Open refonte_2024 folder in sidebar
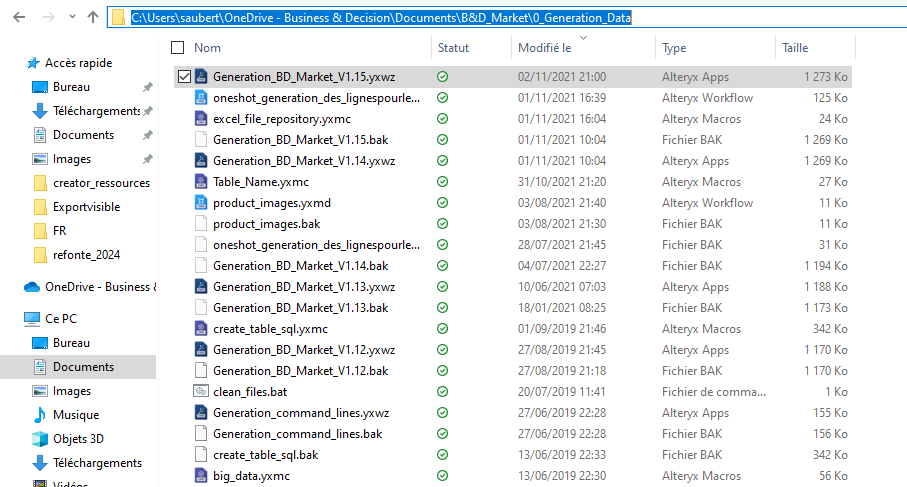Viewport: 907px width, 487px height. (x=86, y=255)
